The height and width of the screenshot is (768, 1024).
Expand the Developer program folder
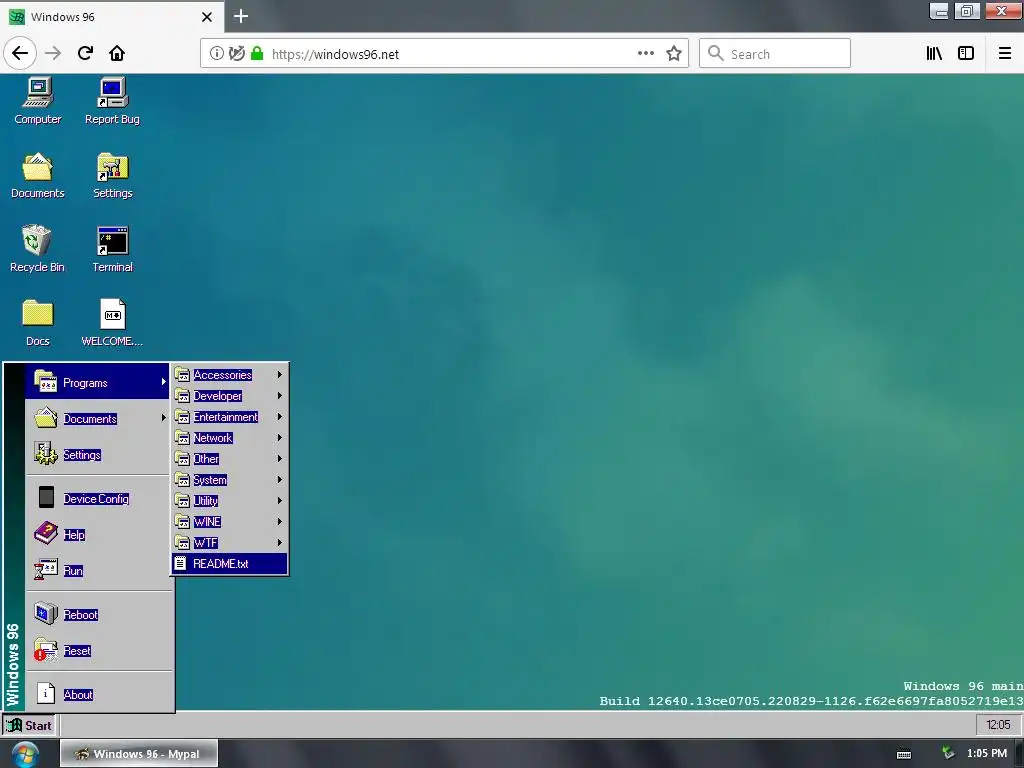(229, 396)
